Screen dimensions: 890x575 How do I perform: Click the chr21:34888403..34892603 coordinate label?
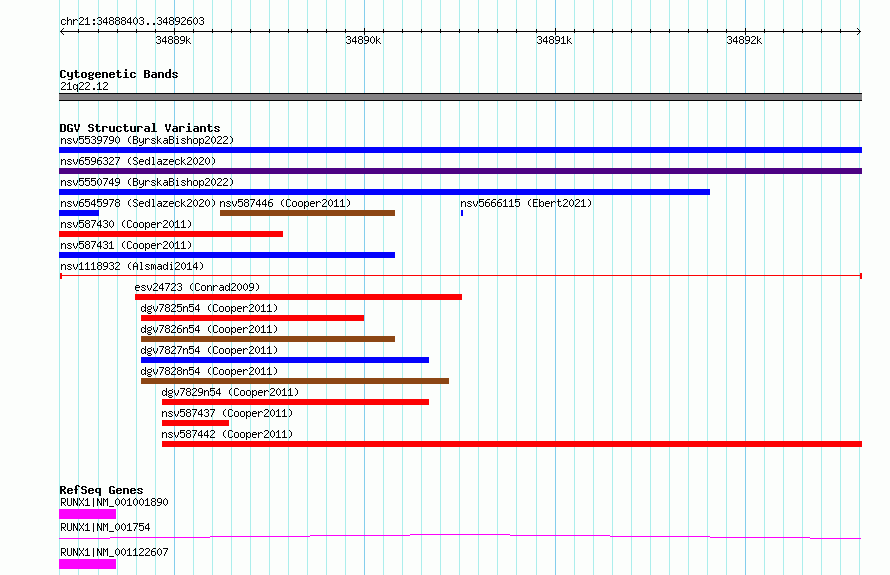click(132, 22)
